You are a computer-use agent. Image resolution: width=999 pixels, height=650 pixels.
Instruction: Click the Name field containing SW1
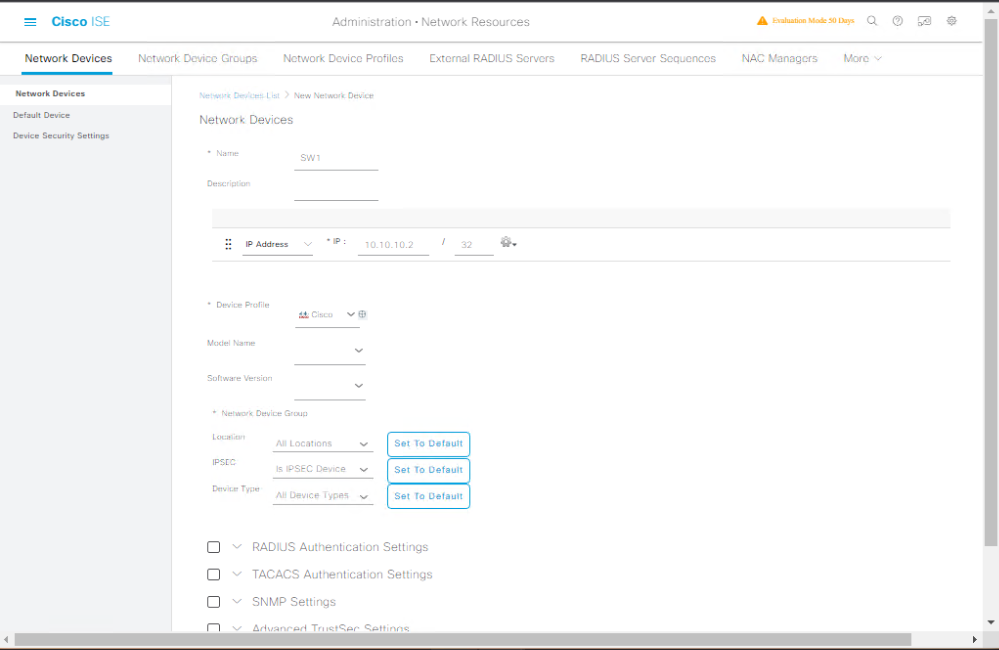click(336, 158)
